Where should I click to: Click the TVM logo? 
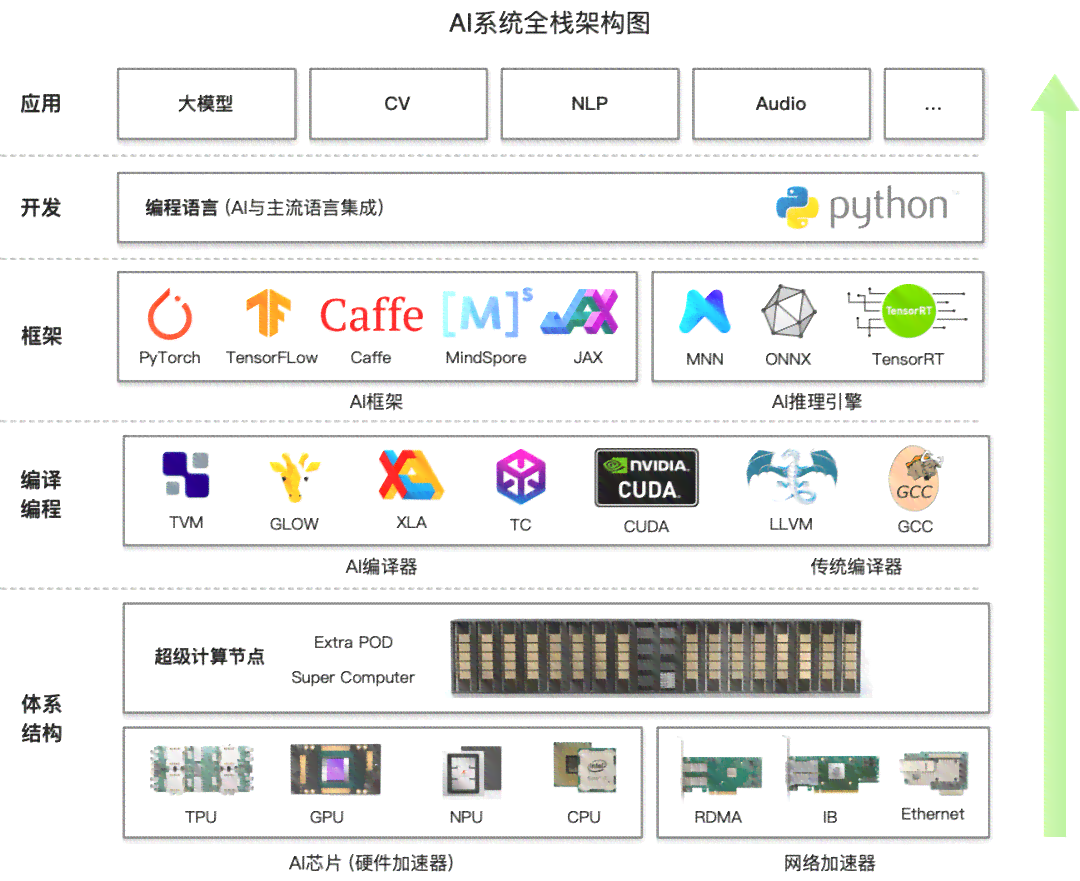tap(186, 475)
